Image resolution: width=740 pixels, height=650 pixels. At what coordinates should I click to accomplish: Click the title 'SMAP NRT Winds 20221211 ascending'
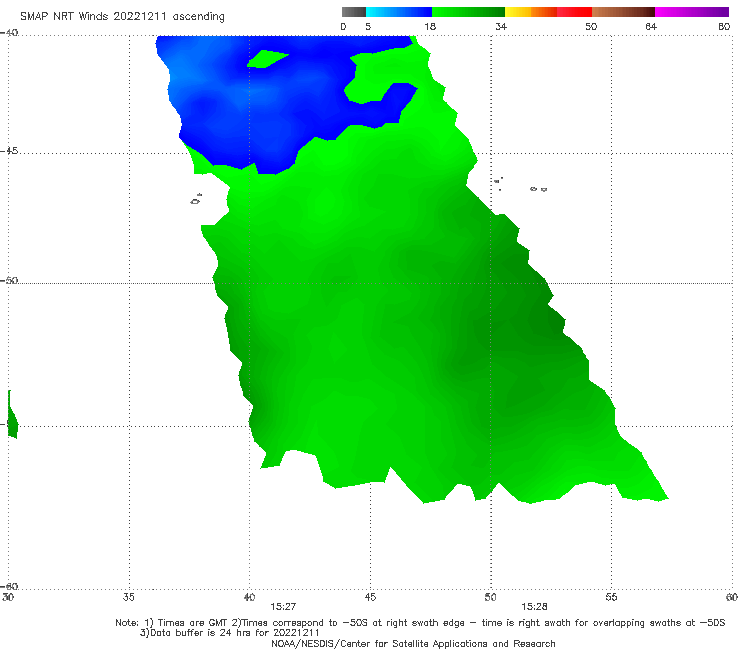pyautogui.click(x=122, y=16)
